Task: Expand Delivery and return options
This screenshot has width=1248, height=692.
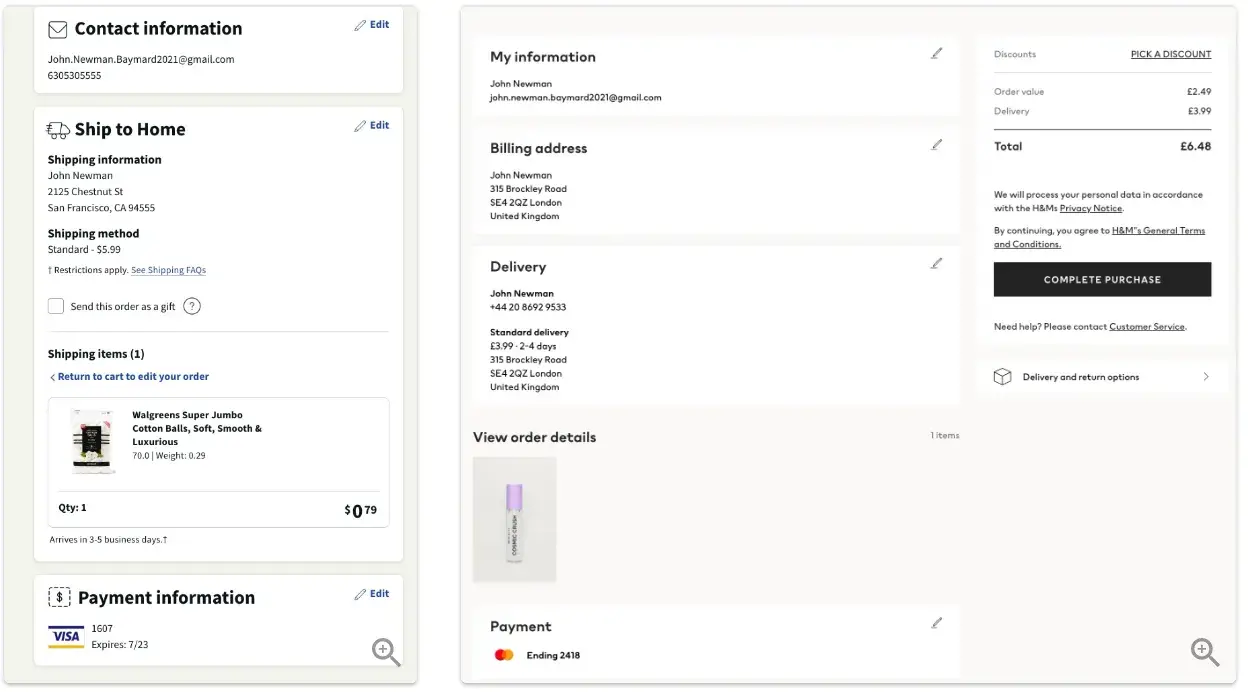Action: coord(1102,377)
